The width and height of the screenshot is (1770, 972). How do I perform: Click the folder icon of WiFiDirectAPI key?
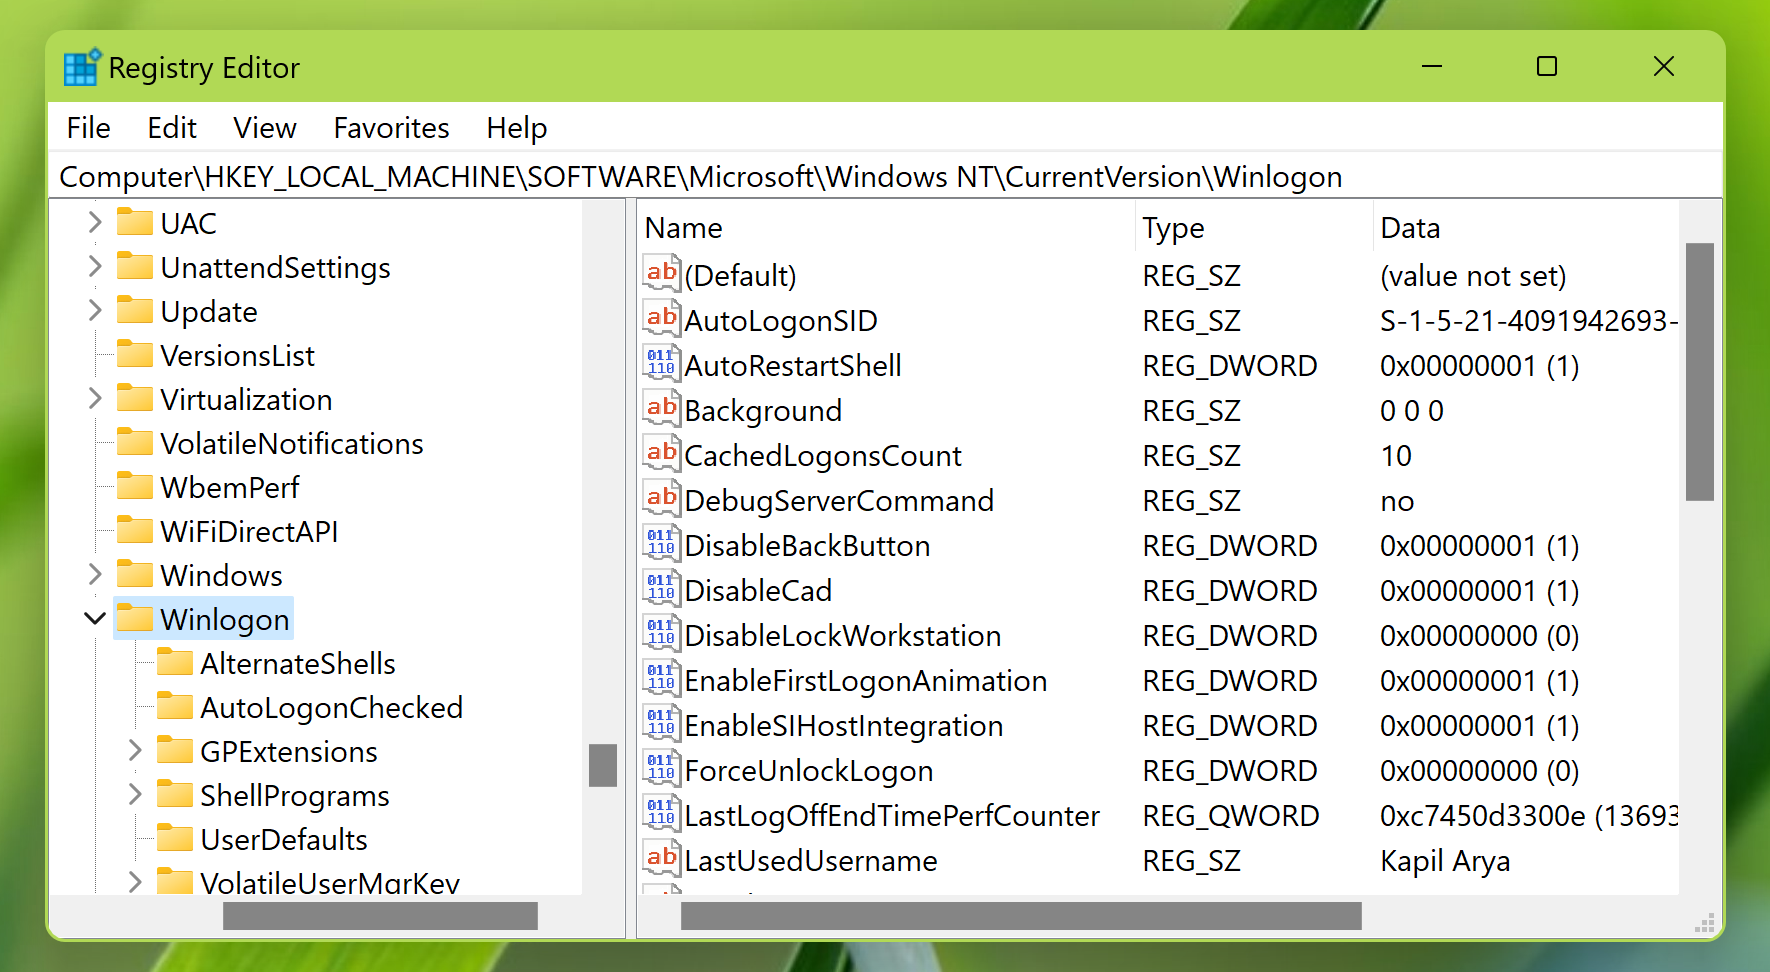coord(135,530)
